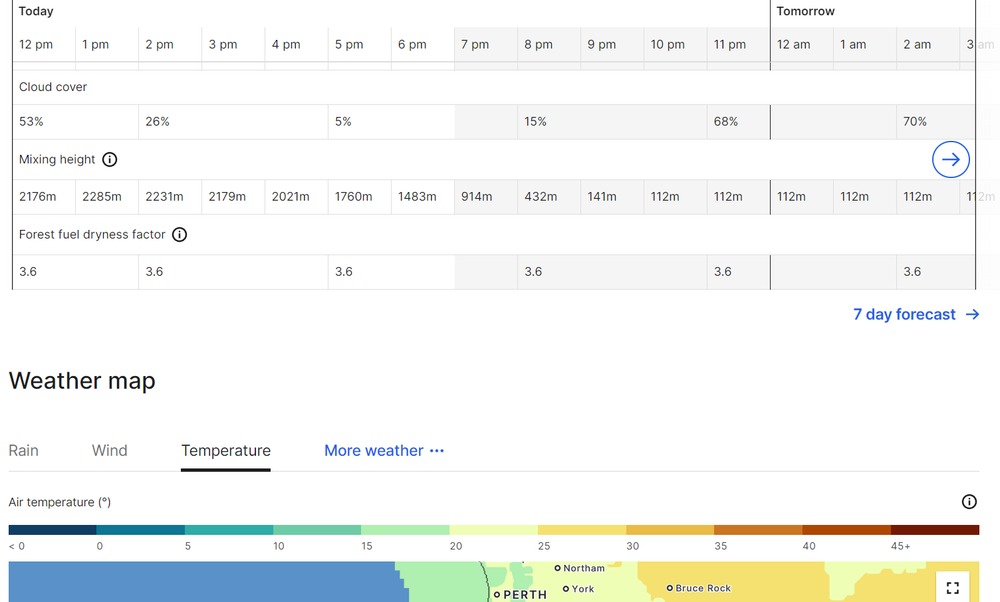
Task: Click the dark navy below-zero legend swatch
Action: point(52,530)
